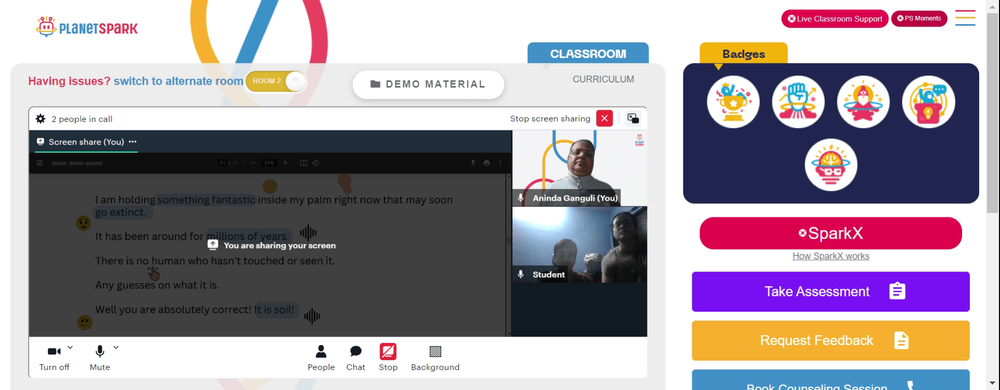Open How SparkX works link

[x=830, y=256]
